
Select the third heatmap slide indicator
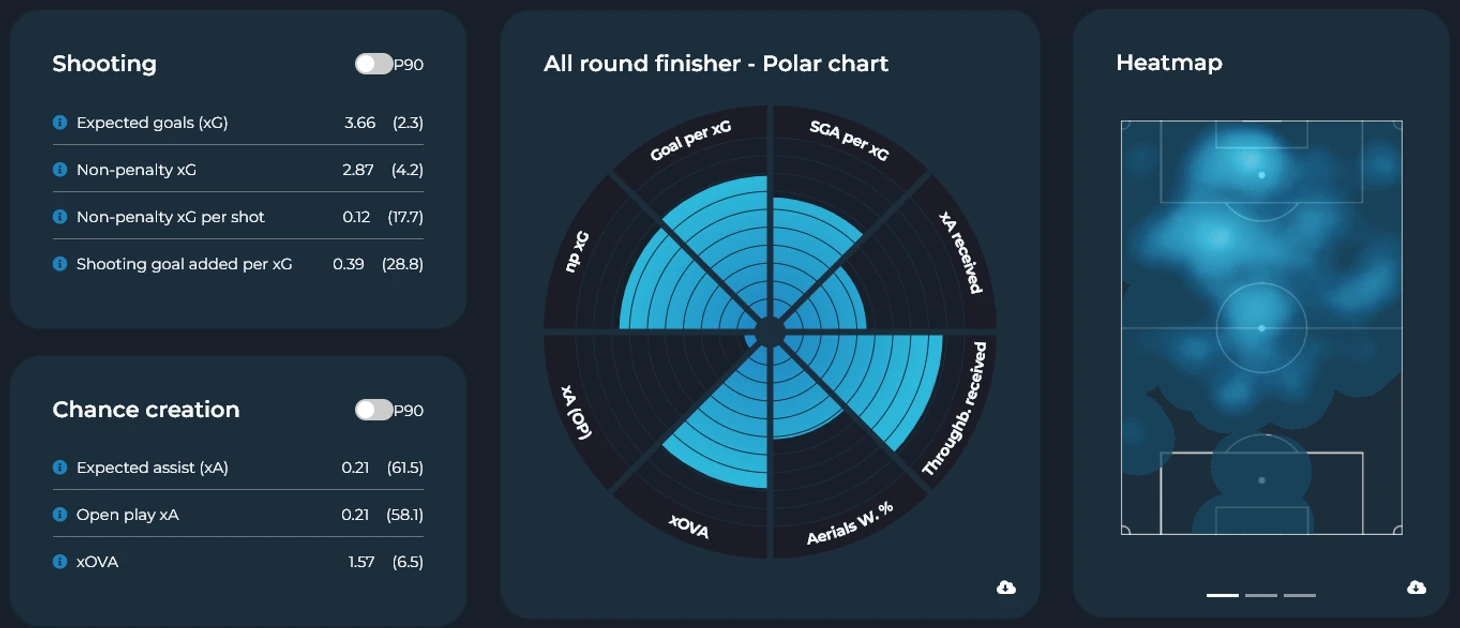coord(1300,595)
